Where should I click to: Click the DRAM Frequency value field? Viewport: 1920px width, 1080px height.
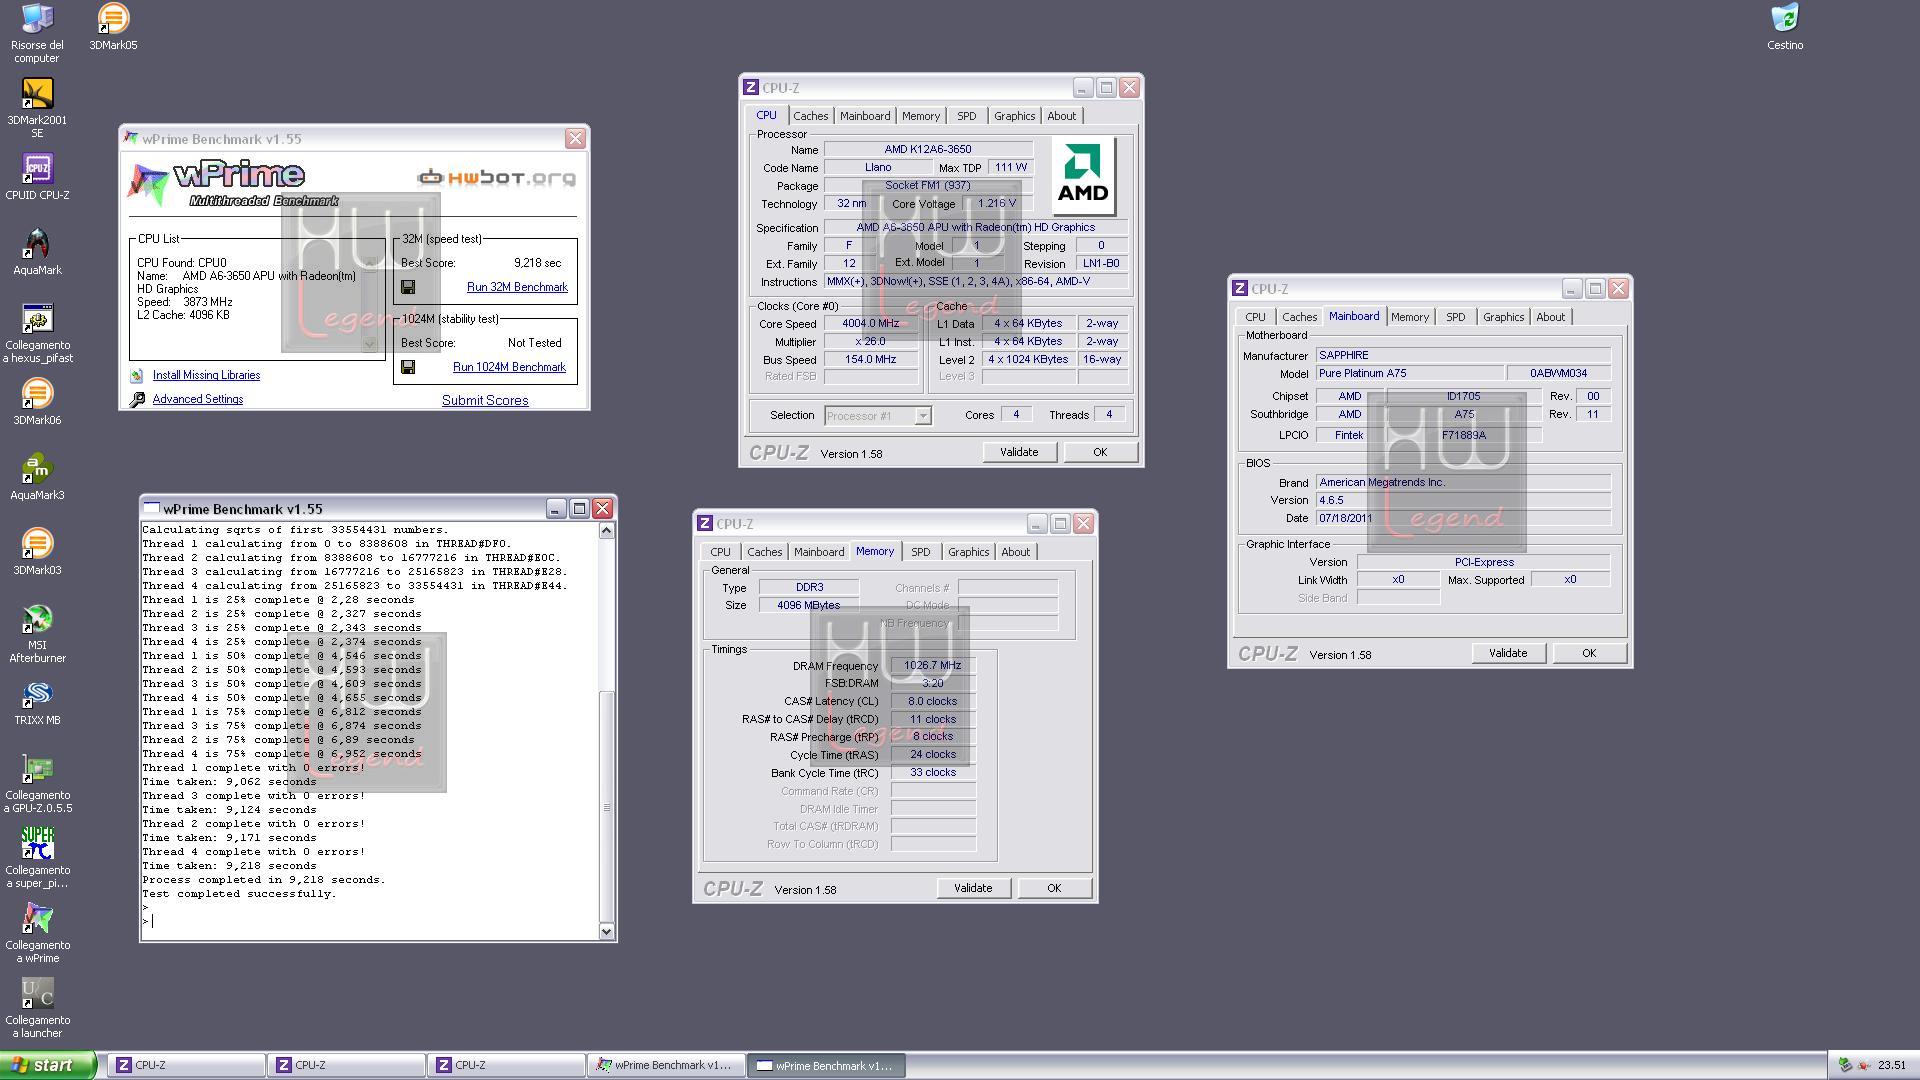point(932,665)
